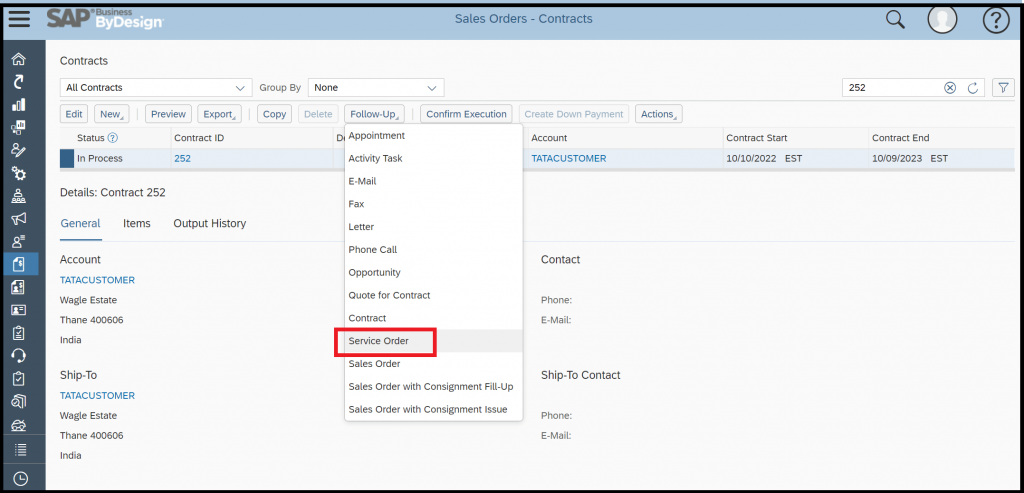This screenshot has width=1024, height=493.
Task: Sort by Contract ID column header
Action: tap(199, 138)
